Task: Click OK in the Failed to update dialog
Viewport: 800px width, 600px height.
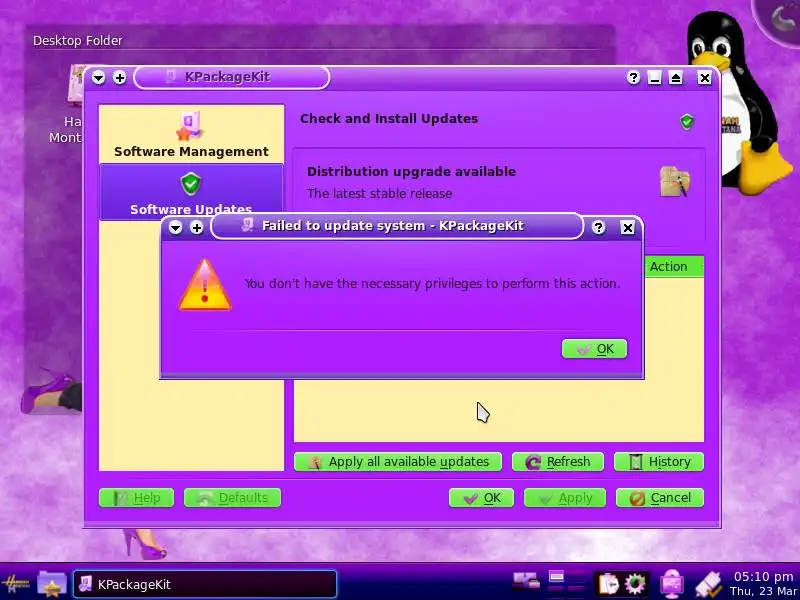Action: [x=594, y=349]
